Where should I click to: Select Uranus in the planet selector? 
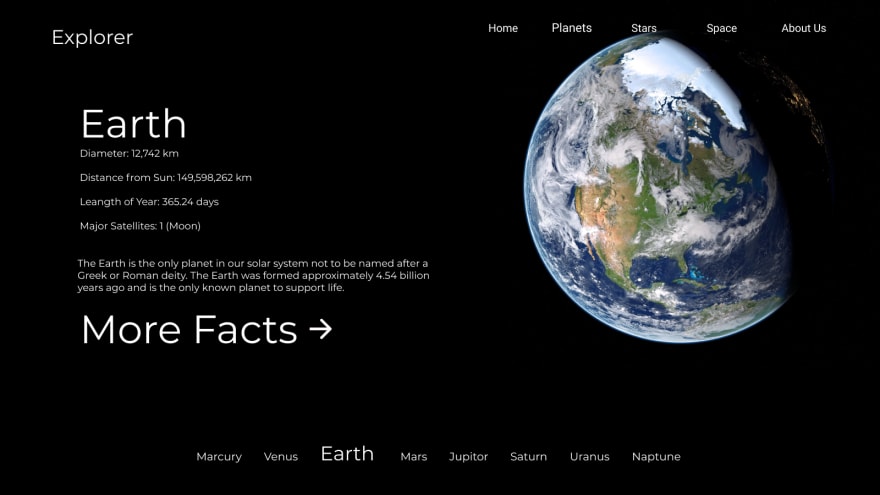589,457
